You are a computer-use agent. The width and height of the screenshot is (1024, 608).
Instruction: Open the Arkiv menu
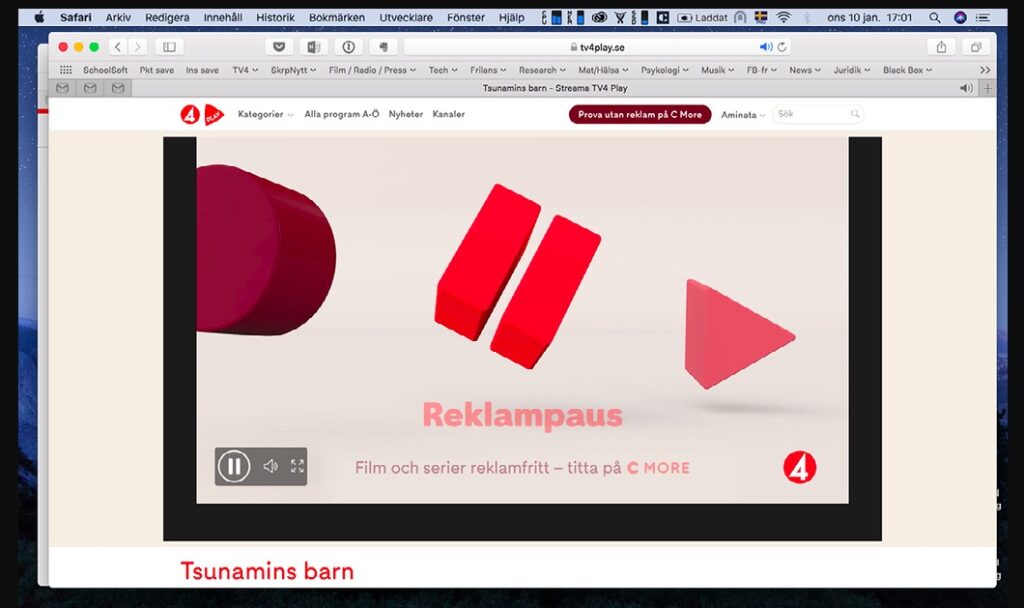tap(118, 18)
